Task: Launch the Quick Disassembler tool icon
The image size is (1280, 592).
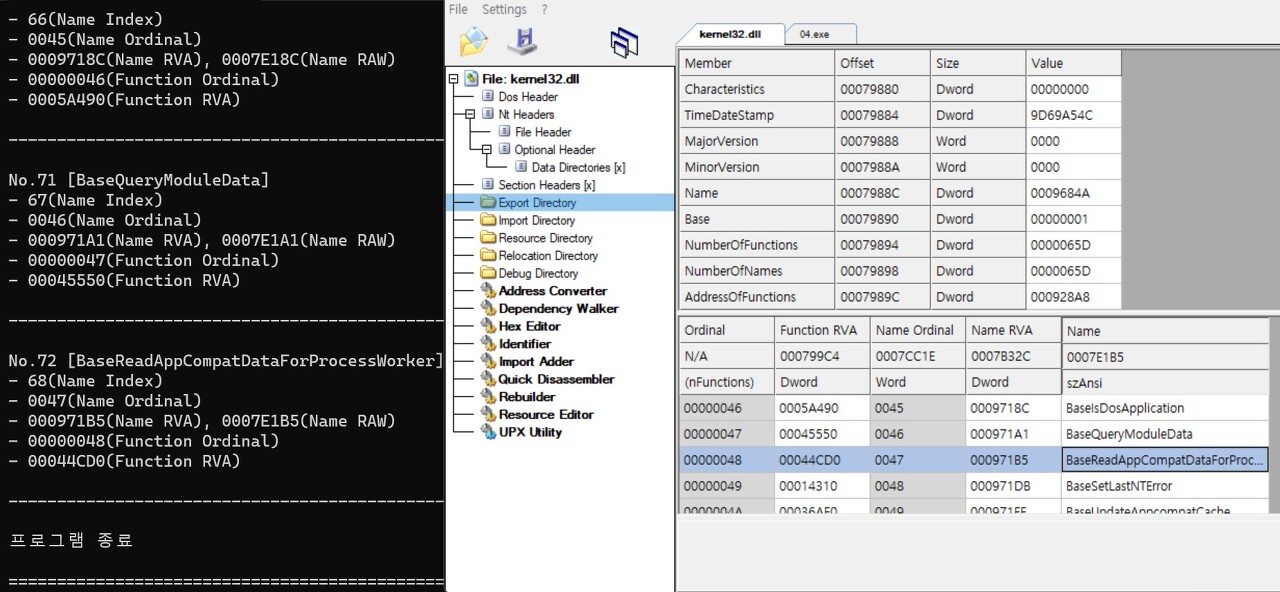Action: point(488,379)
